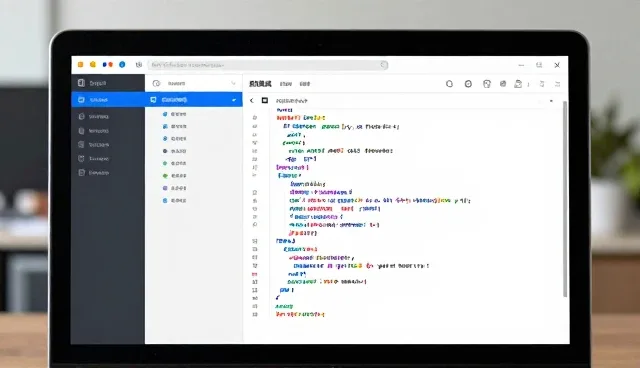
Task: Click the clock icon in the list panel header
Action: (156, 83)
